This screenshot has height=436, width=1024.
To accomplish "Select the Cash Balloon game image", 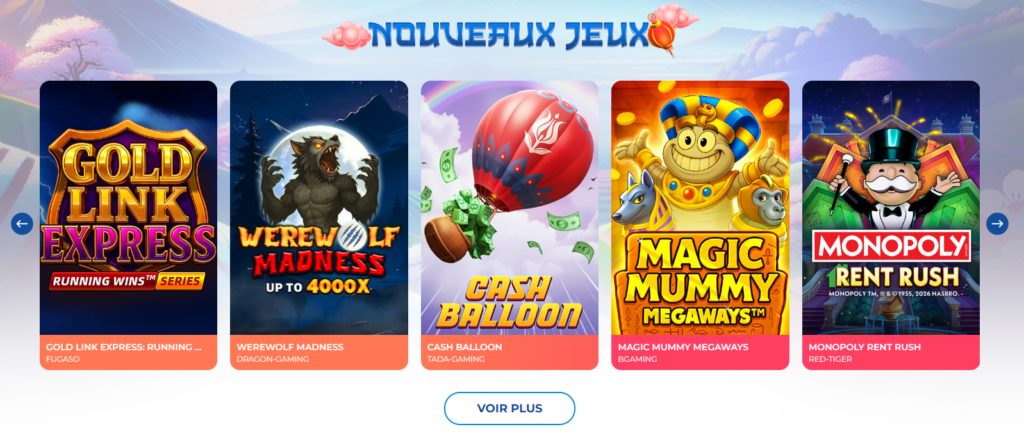I will (x=510, y=208).
